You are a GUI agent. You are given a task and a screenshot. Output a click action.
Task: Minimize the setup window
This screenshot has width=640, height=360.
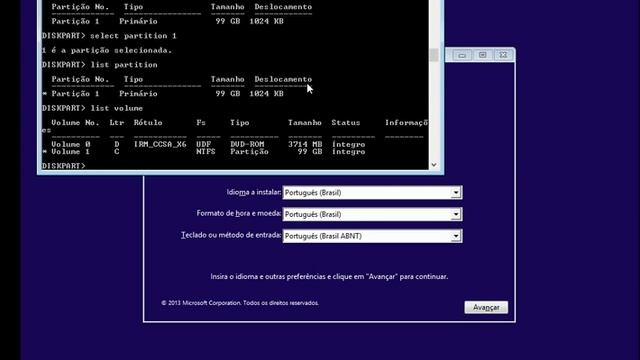[462, 55]
